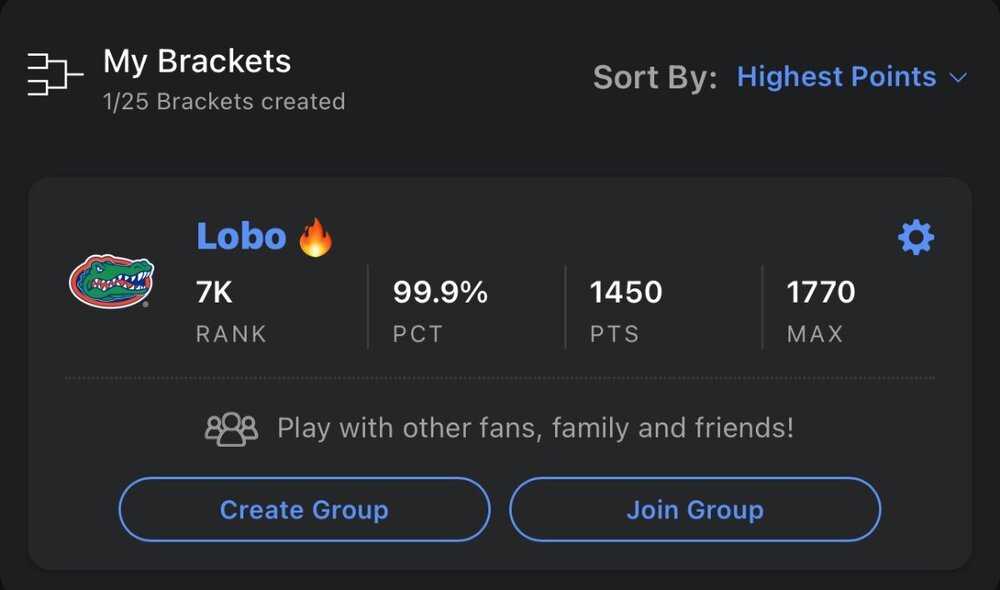1000x590 pixels.
Task: Open bracket settings with the gear icon
Action: [916, 238]
